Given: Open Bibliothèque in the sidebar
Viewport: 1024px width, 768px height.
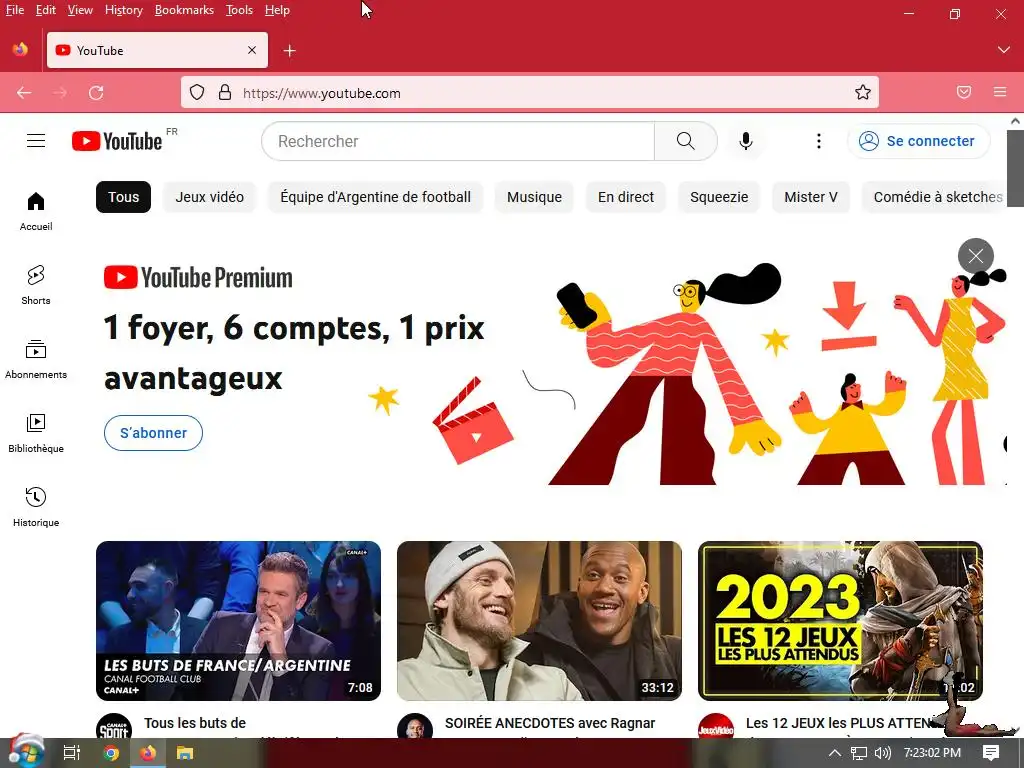Looking at the screenshot, I should pos(36,434).
